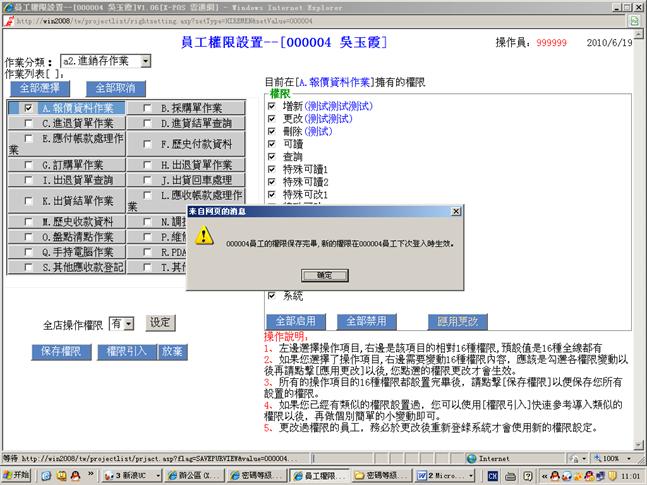This screenshot has width=647, height=485.
Task: Click the 確定 button in the message dialog
Action: pos(325,274)
